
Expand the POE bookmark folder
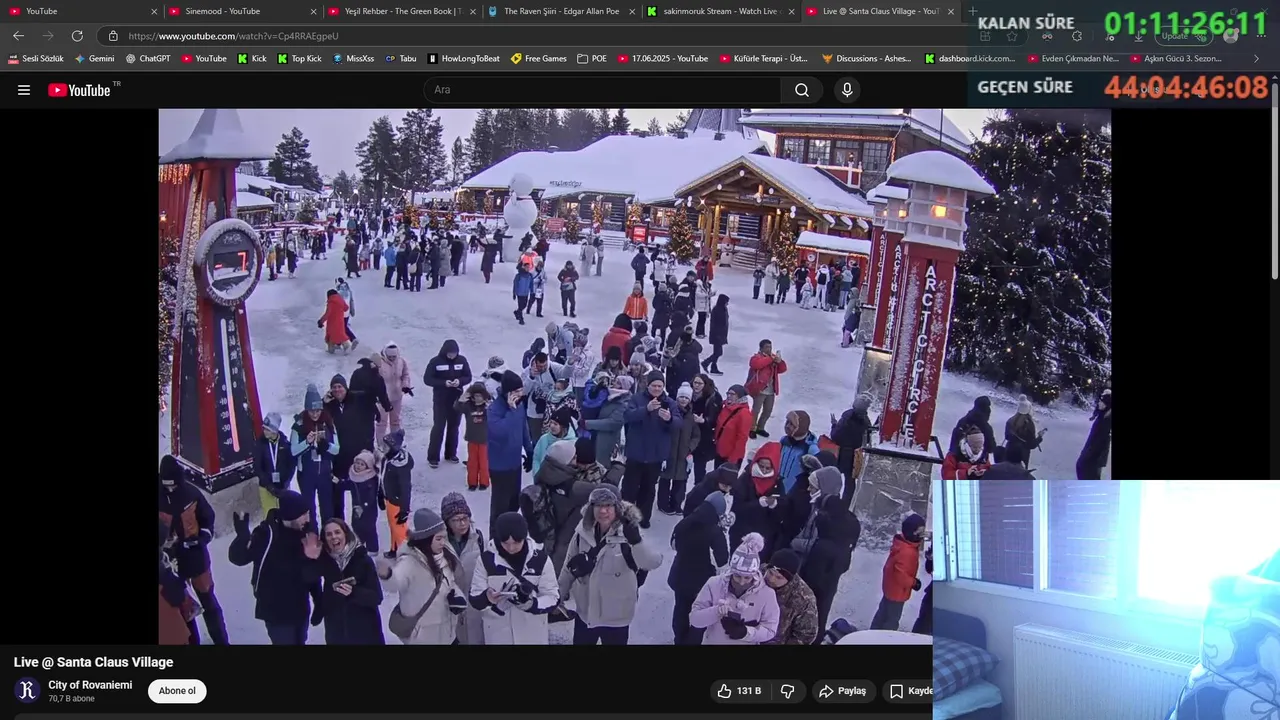click(592, 59)
